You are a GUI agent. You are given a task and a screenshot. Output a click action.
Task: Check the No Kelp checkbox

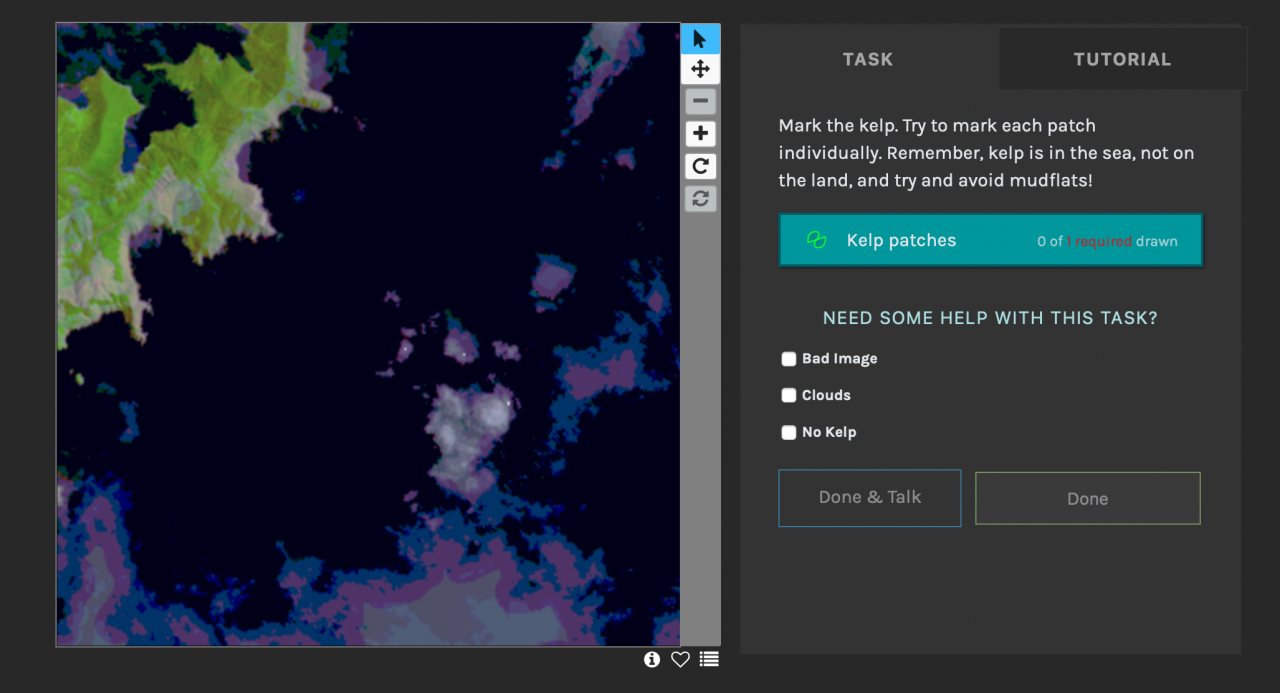pos(789,432)
